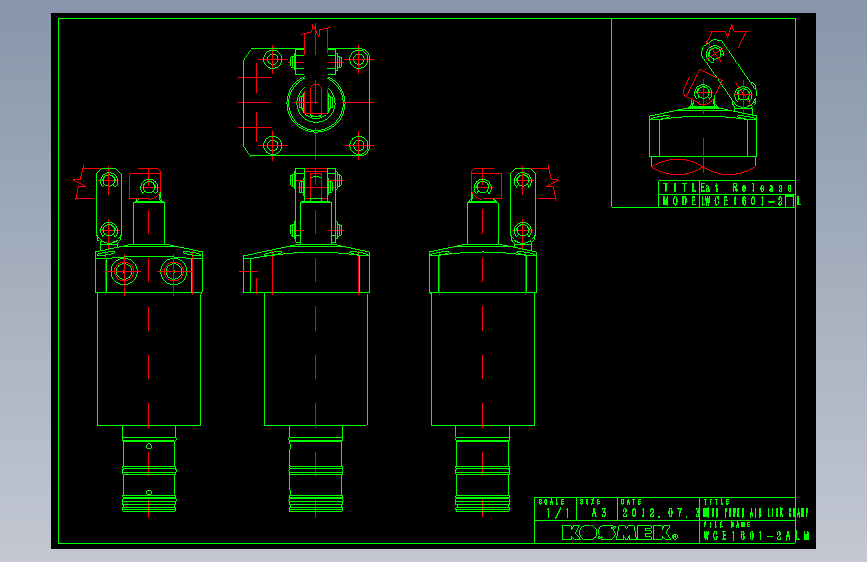This screenshot has width=867, height=562.
Task: Click the "SIZE" header label
Action: (x=590, y=502)
